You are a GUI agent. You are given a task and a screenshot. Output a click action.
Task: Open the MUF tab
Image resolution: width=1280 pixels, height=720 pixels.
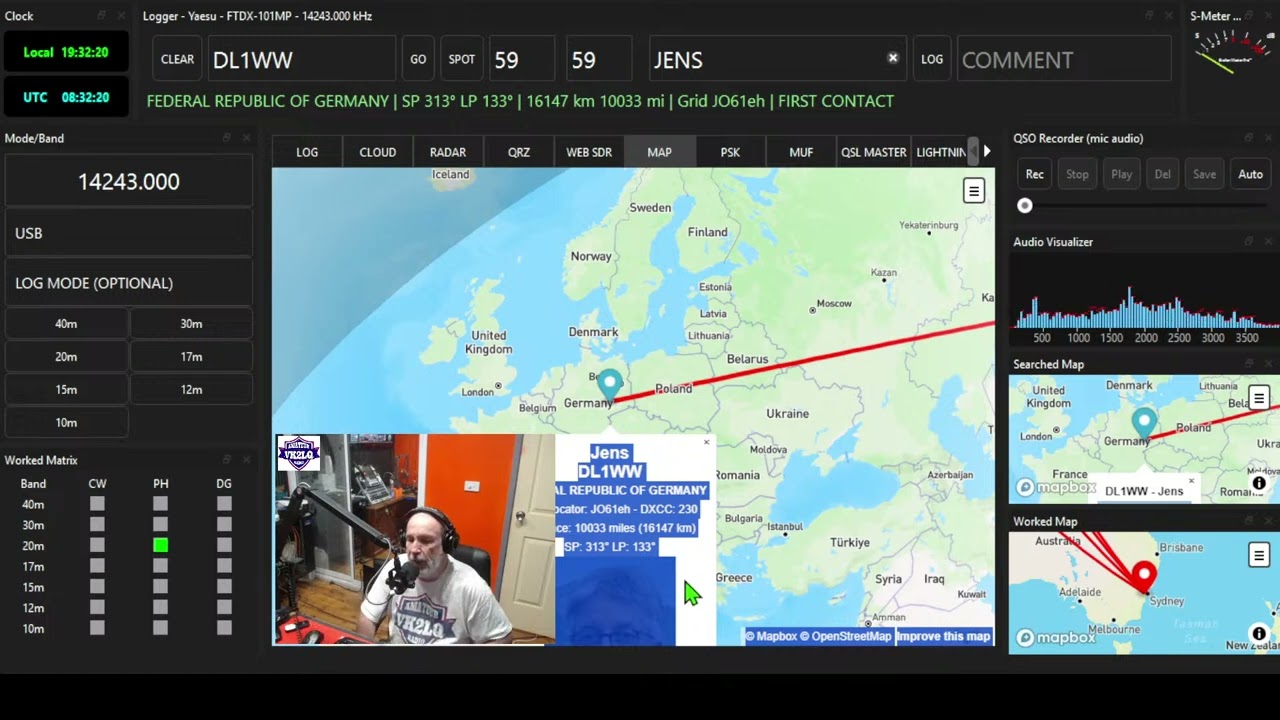click(x=801, y=152)
